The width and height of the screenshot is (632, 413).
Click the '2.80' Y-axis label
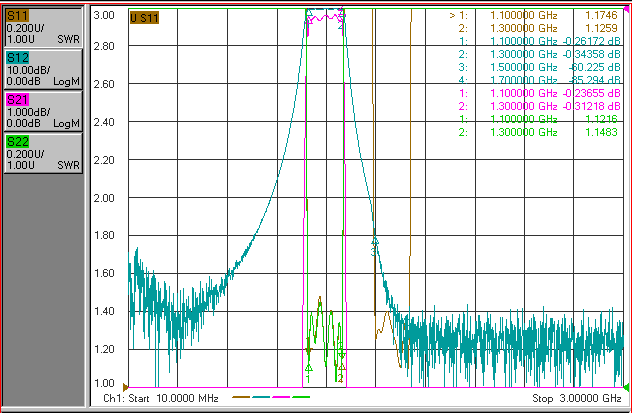(x=104, y=46)
